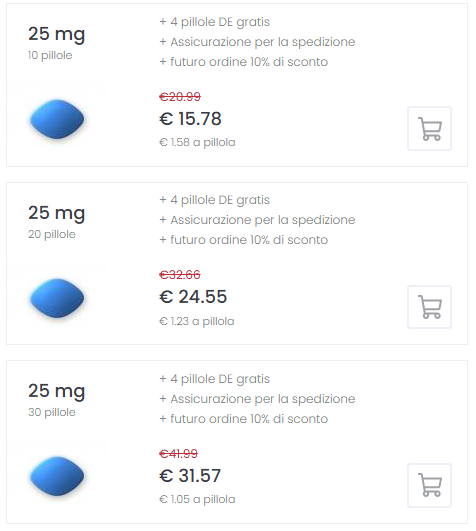Click the blue pill image for 10 pillole
This screenshot has width=476, height=531.
pos(57,119)
